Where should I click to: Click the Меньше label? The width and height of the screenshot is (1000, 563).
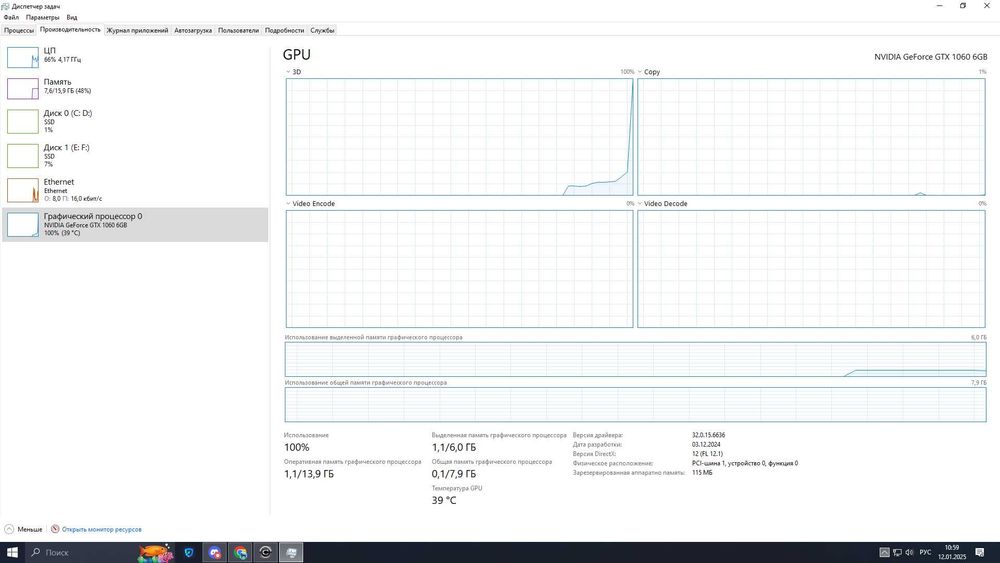pos(30,529)
